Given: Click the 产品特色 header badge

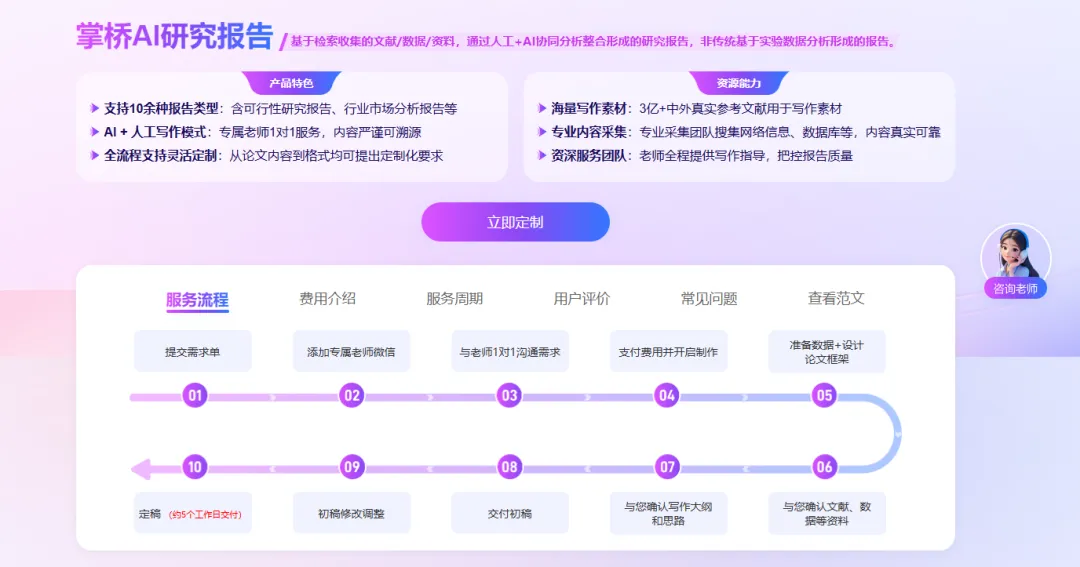Looking at the screenshot, I should [x=291, y=83].
